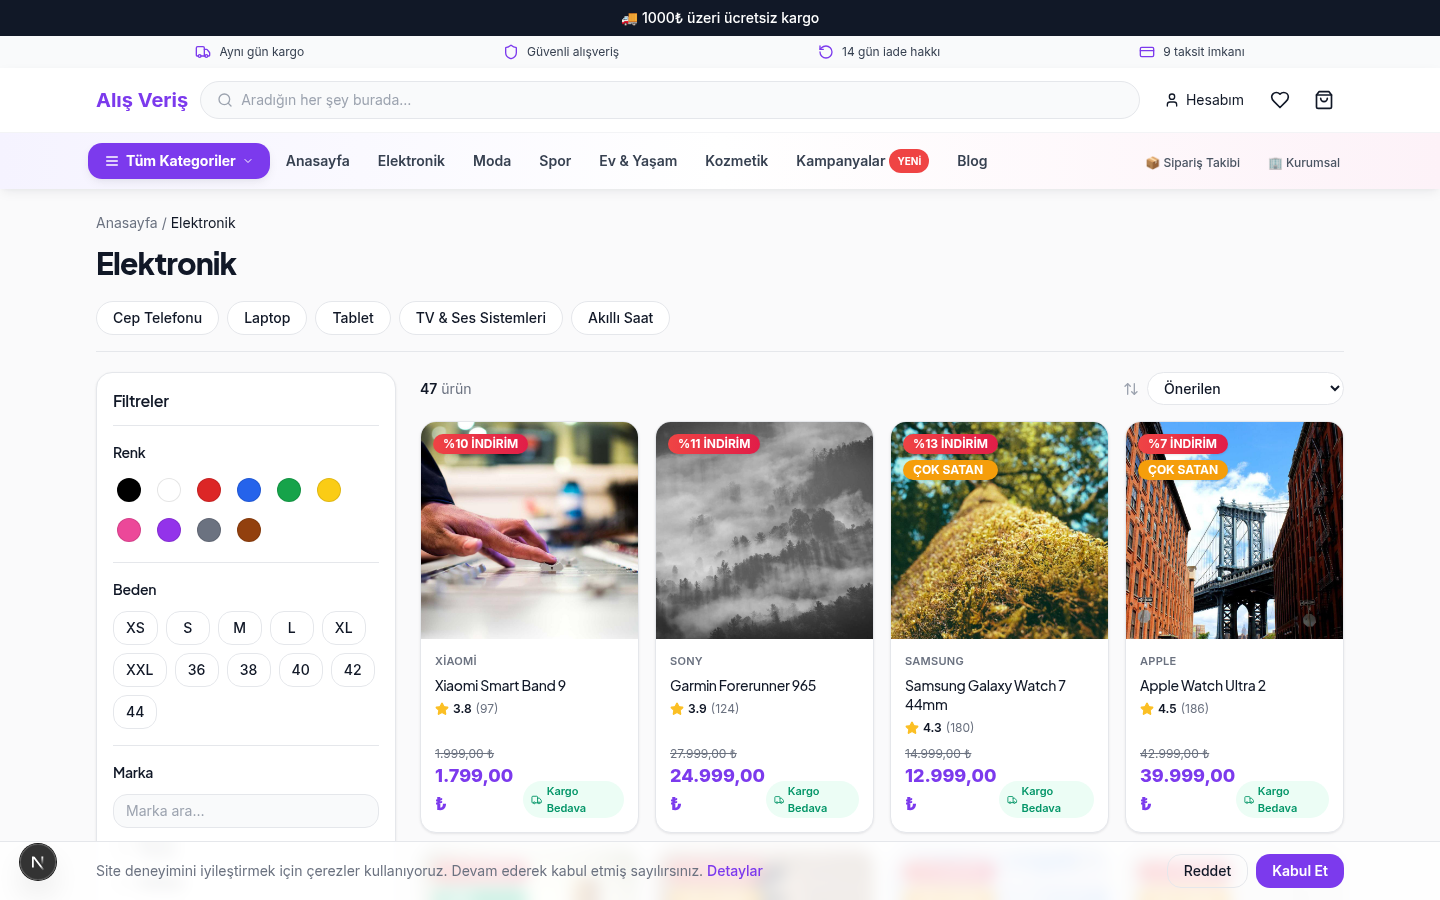Click the rating star of Apple Watch Ultra 2

pos(1147,709)
